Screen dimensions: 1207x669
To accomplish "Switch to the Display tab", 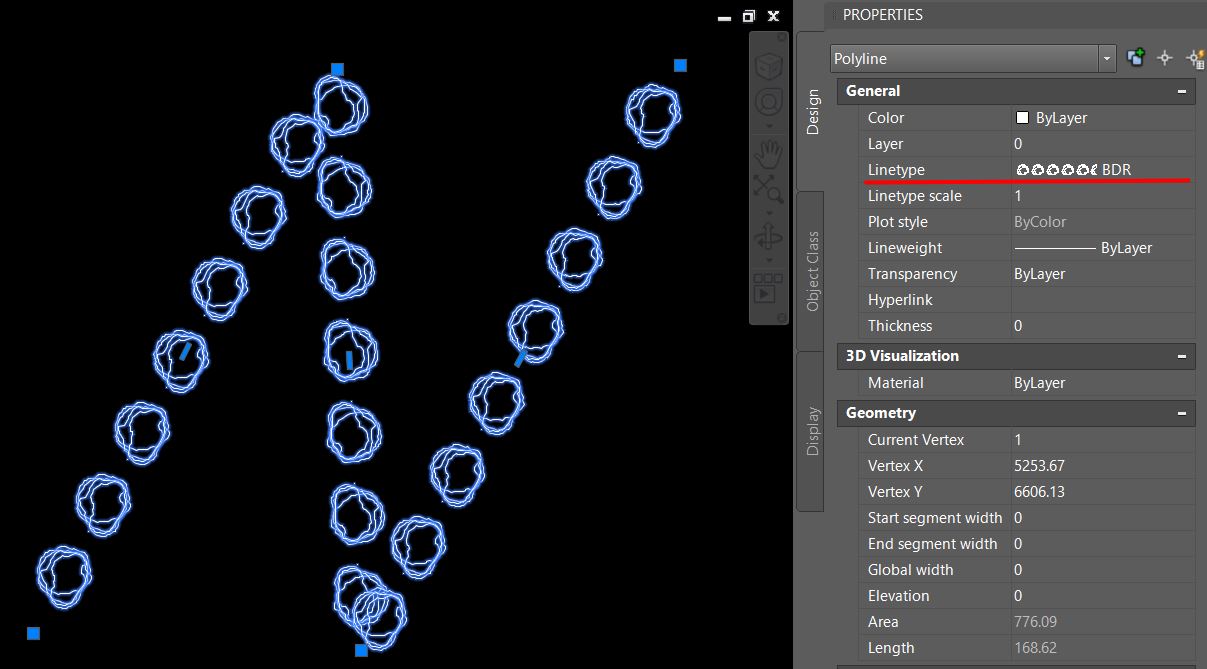I will click(x=812, y=431).
